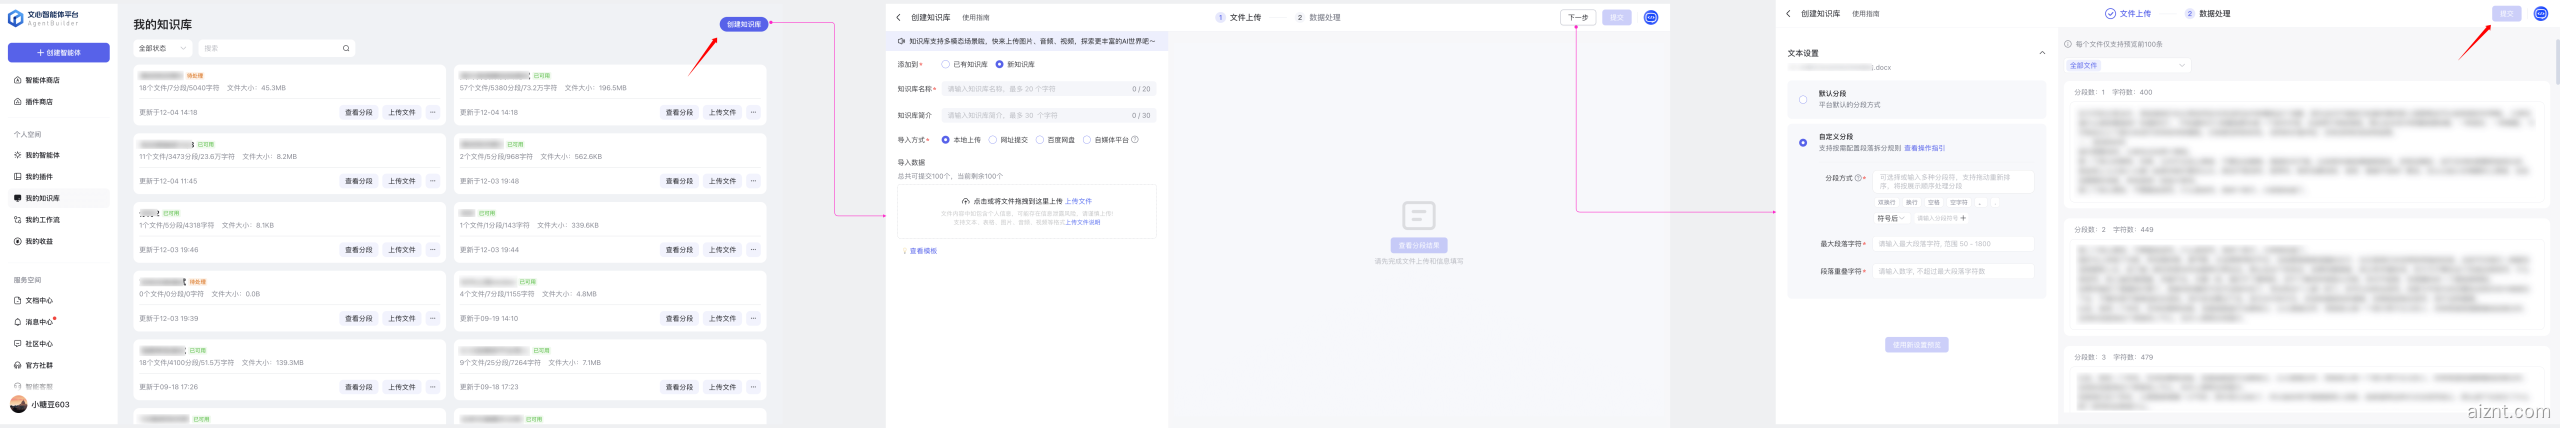Click the 官方社群 headset icon
This screenshot has width=2560, height=428.
click(17, 365)
